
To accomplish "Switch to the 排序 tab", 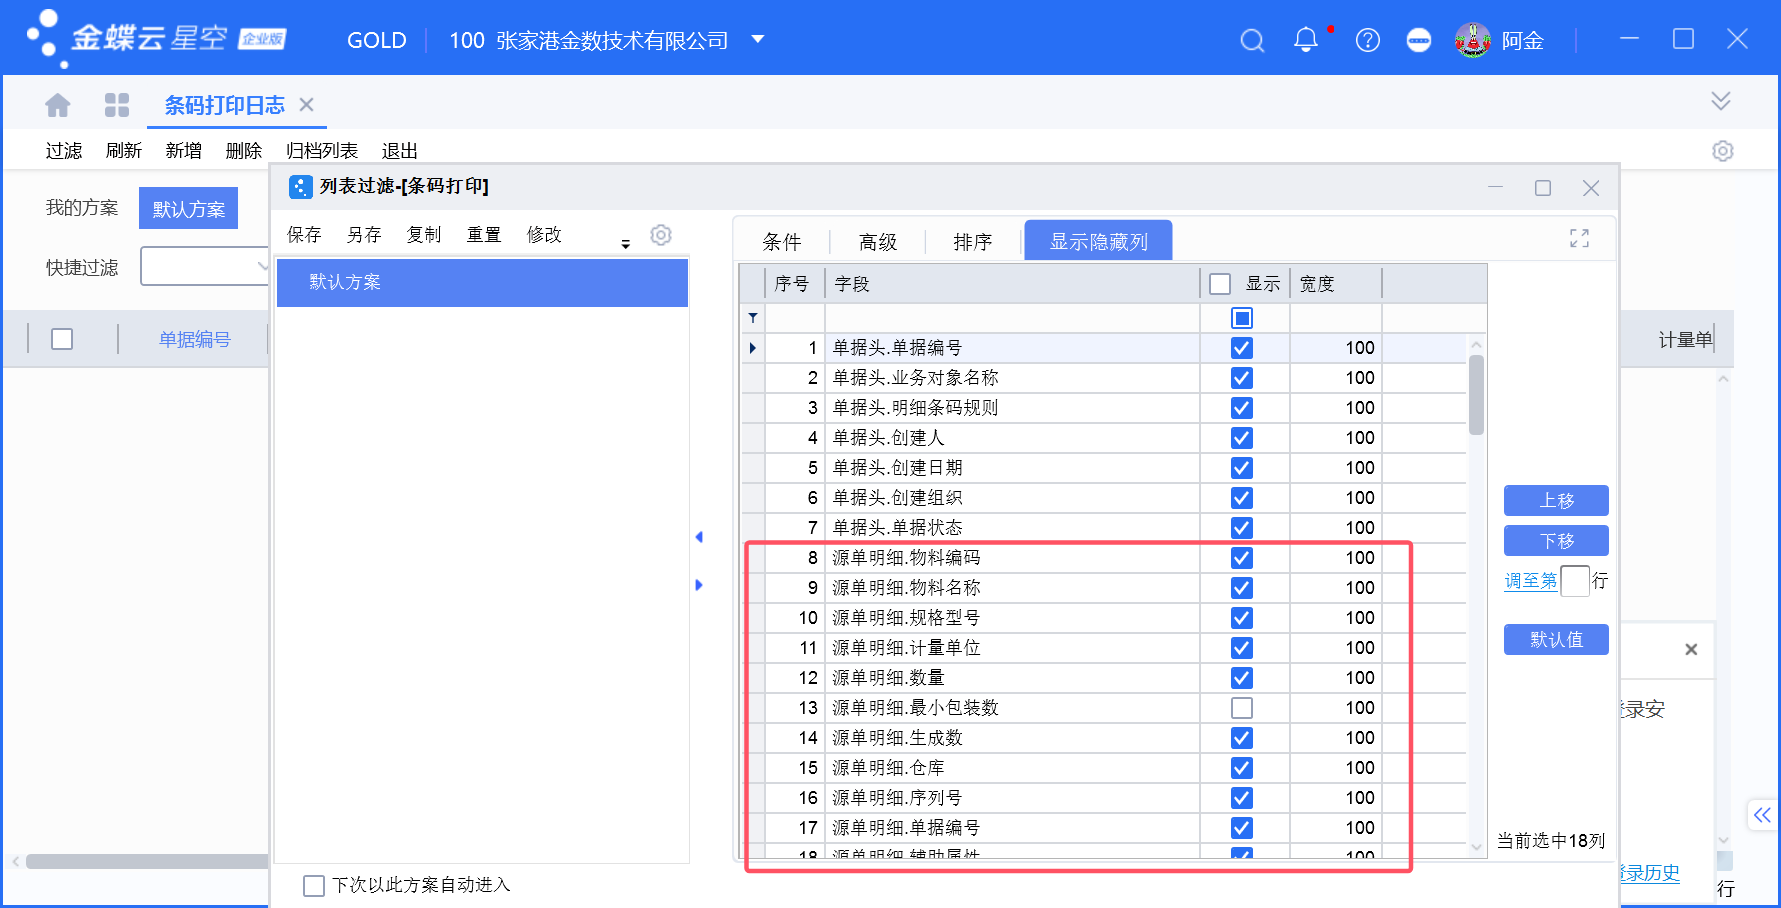I will 973,242.
